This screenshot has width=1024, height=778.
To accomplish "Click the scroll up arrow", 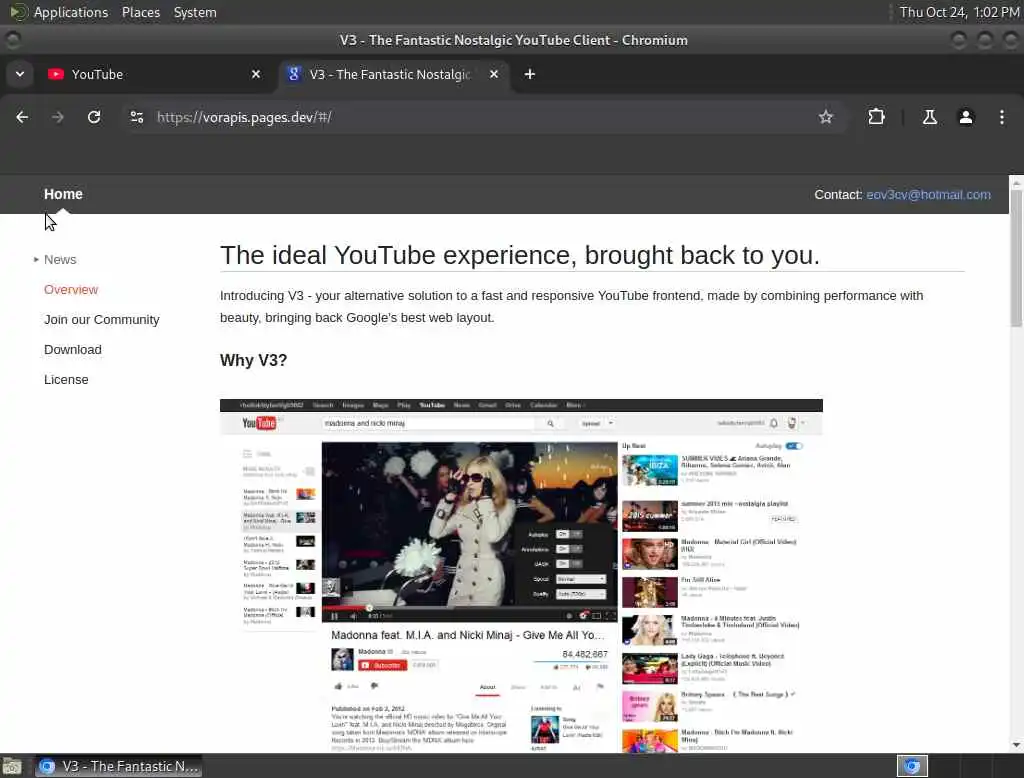I will pyautogui.click(x=1016, y=184).
